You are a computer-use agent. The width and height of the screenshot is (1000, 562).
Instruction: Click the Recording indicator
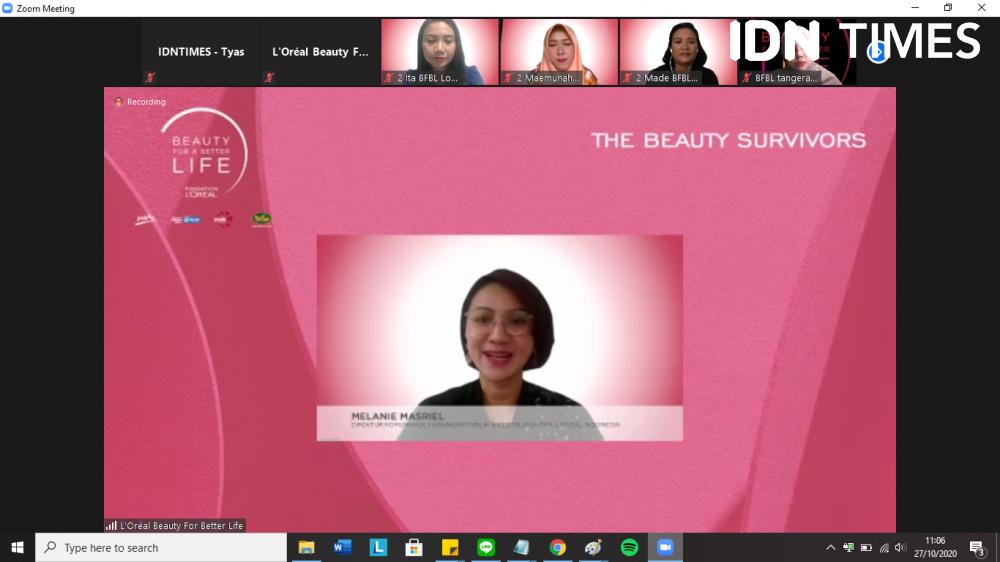pyautogui.click(x=140, y=101)
